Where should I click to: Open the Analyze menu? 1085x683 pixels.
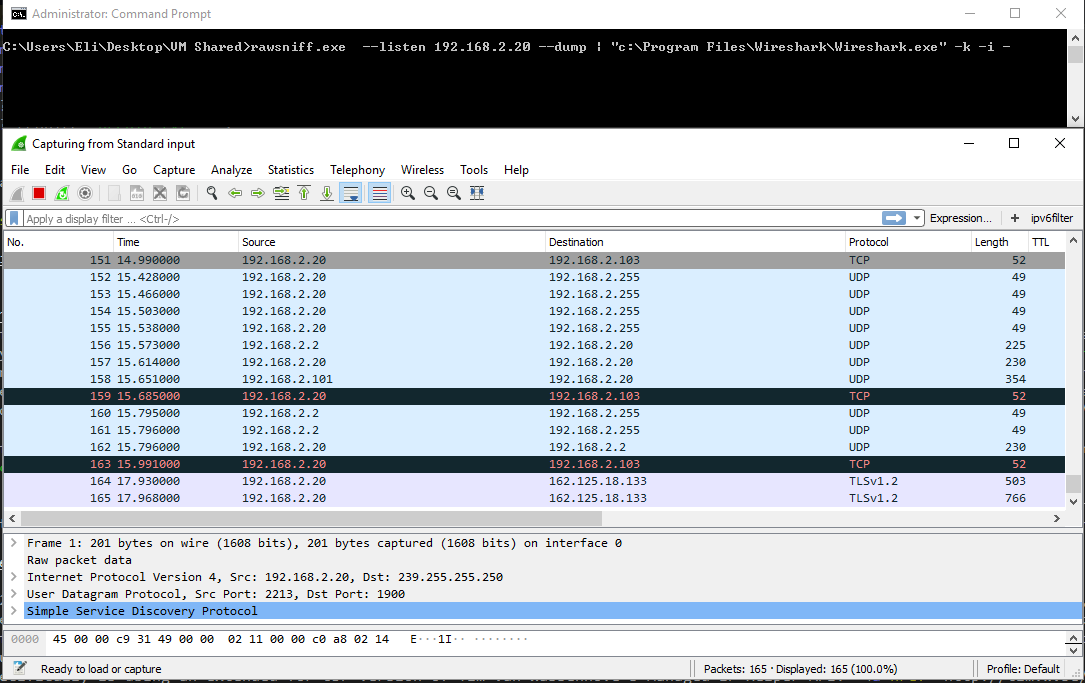click(231, 170)
